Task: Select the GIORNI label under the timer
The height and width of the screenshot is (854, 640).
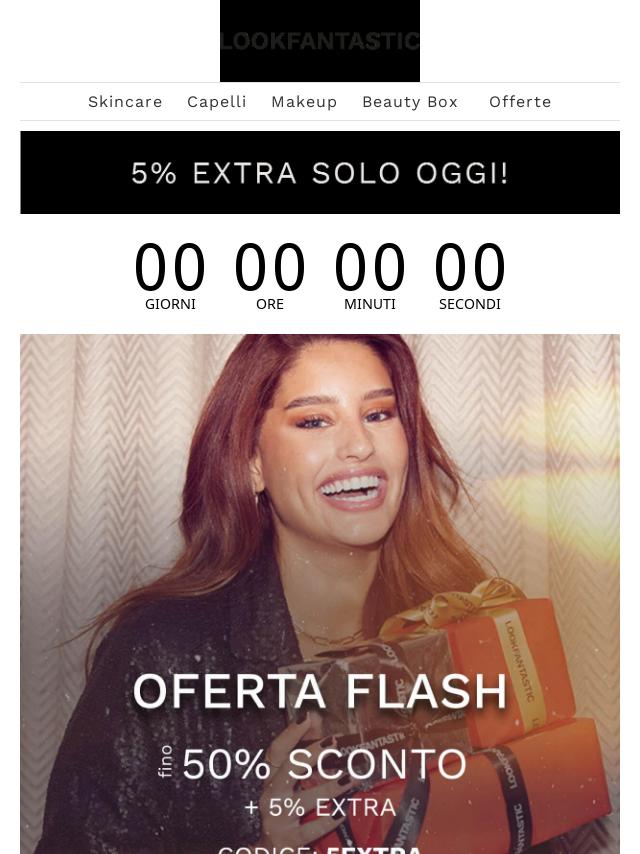Action: click(170, 304)
